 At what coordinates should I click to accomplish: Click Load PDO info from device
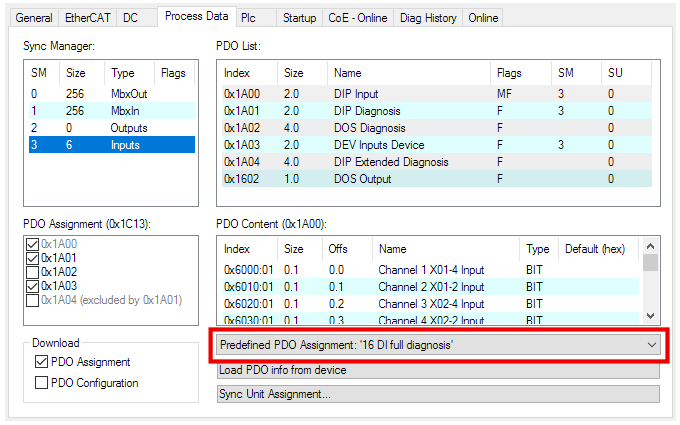tap(438, 370)
